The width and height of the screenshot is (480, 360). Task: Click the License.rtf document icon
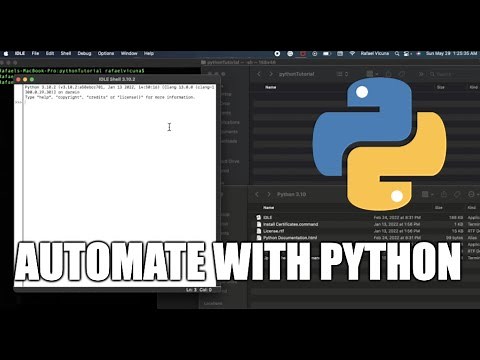click(259, 231)
